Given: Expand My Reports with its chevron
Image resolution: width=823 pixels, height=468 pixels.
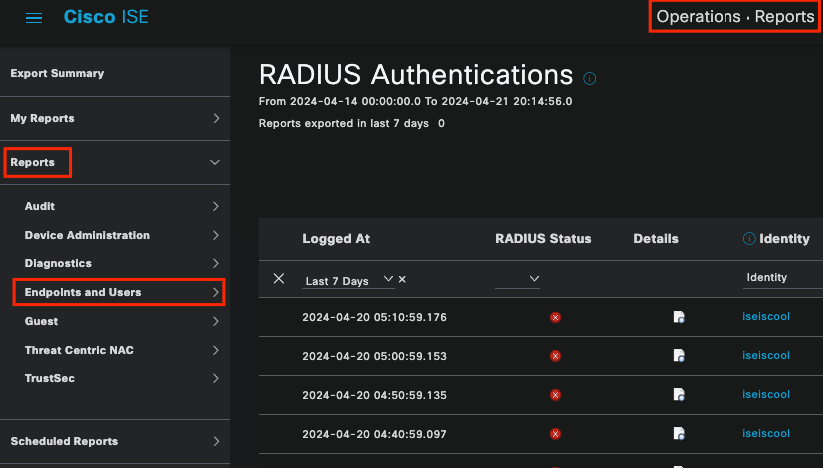Looking at the screenshot, I should pyautogui.click(x=216, y=119).
